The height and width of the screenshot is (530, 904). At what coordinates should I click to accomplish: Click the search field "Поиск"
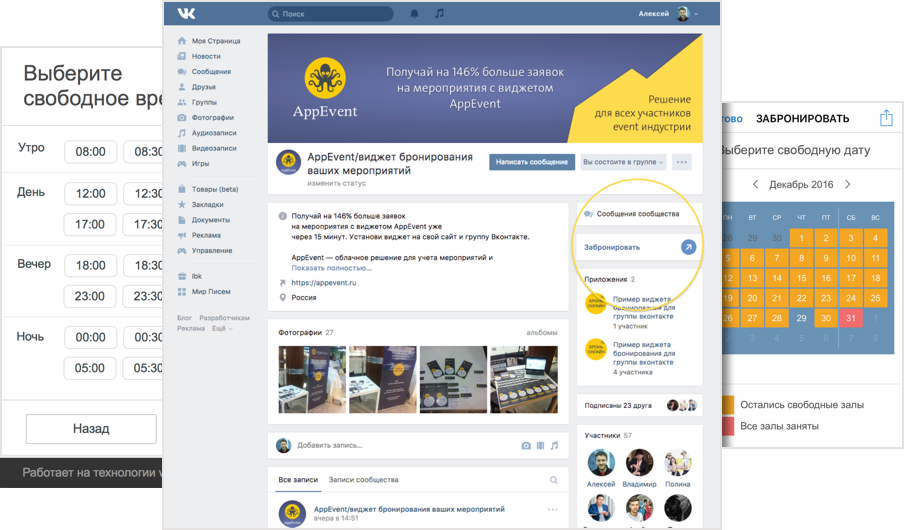[330, 13]
